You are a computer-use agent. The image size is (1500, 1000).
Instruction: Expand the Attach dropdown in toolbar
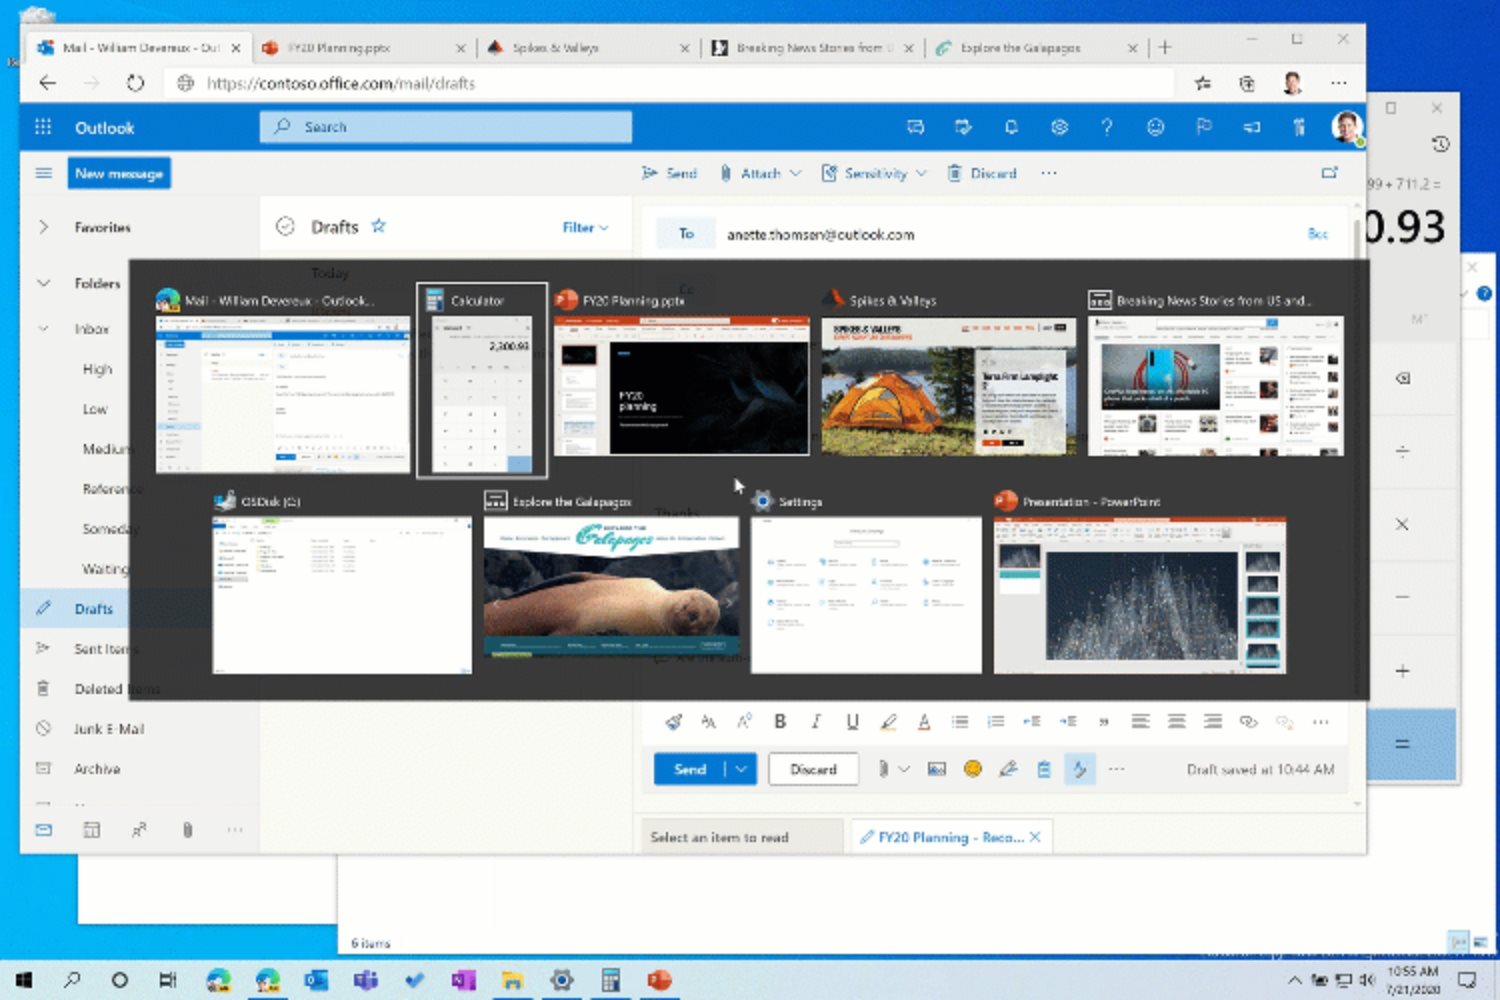pos(795,173)
